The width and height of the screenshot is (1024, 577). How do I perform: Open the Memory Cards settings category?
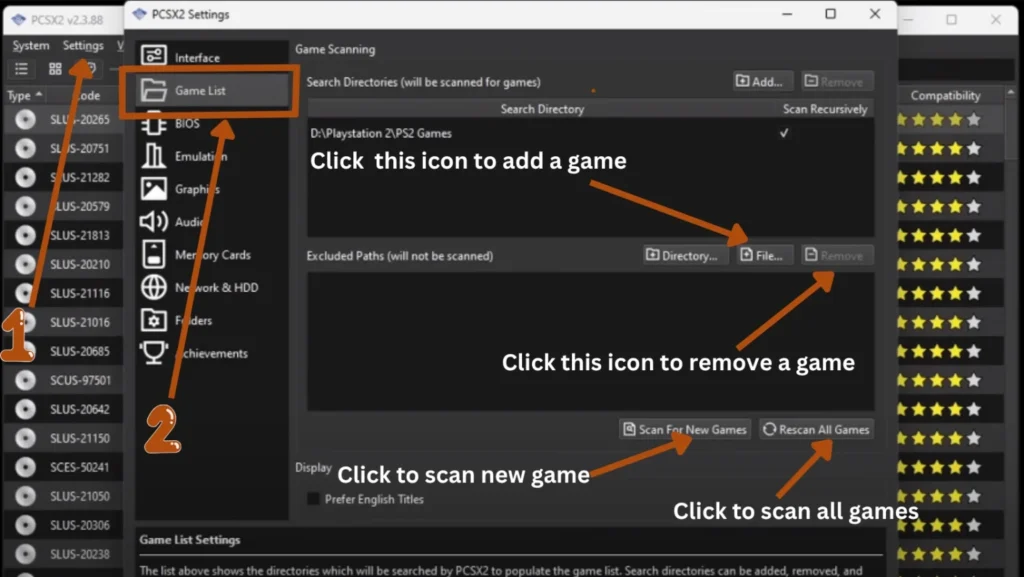(x=212, y=255)
